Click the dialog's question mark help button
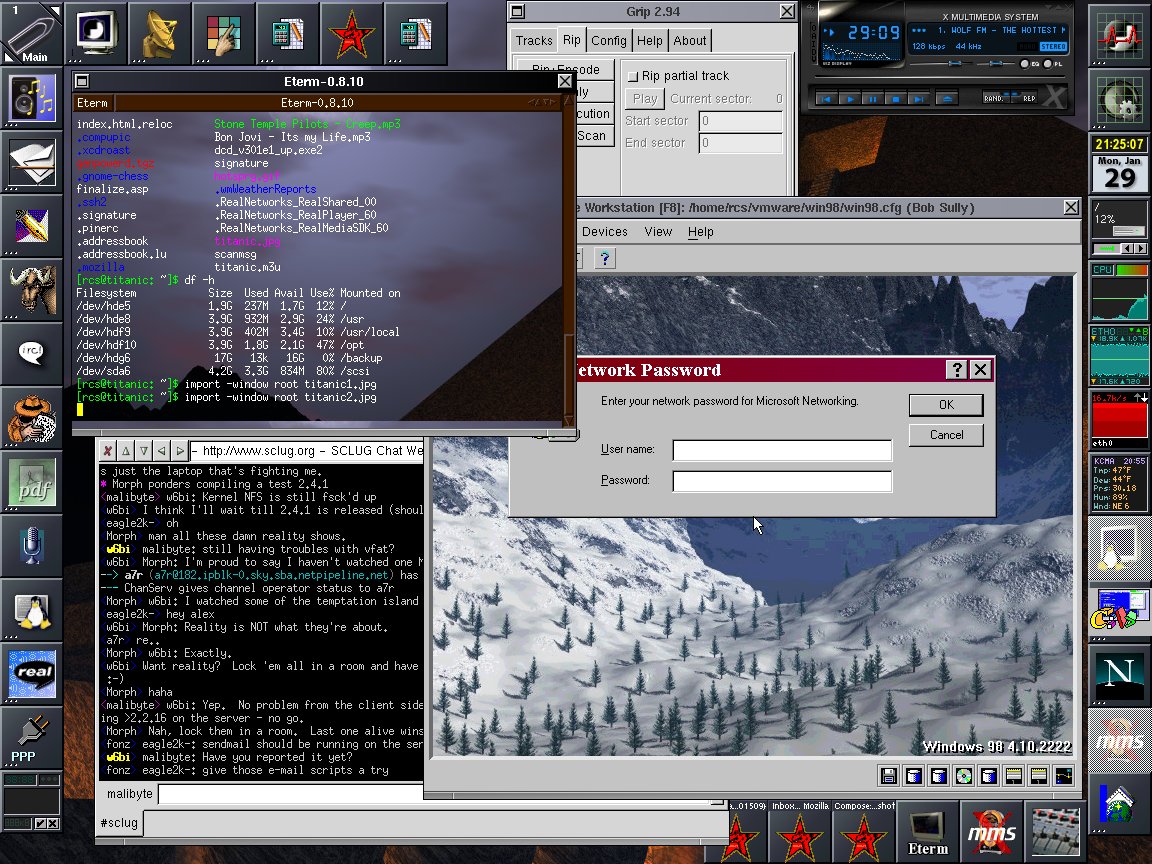 coord(957,370)
